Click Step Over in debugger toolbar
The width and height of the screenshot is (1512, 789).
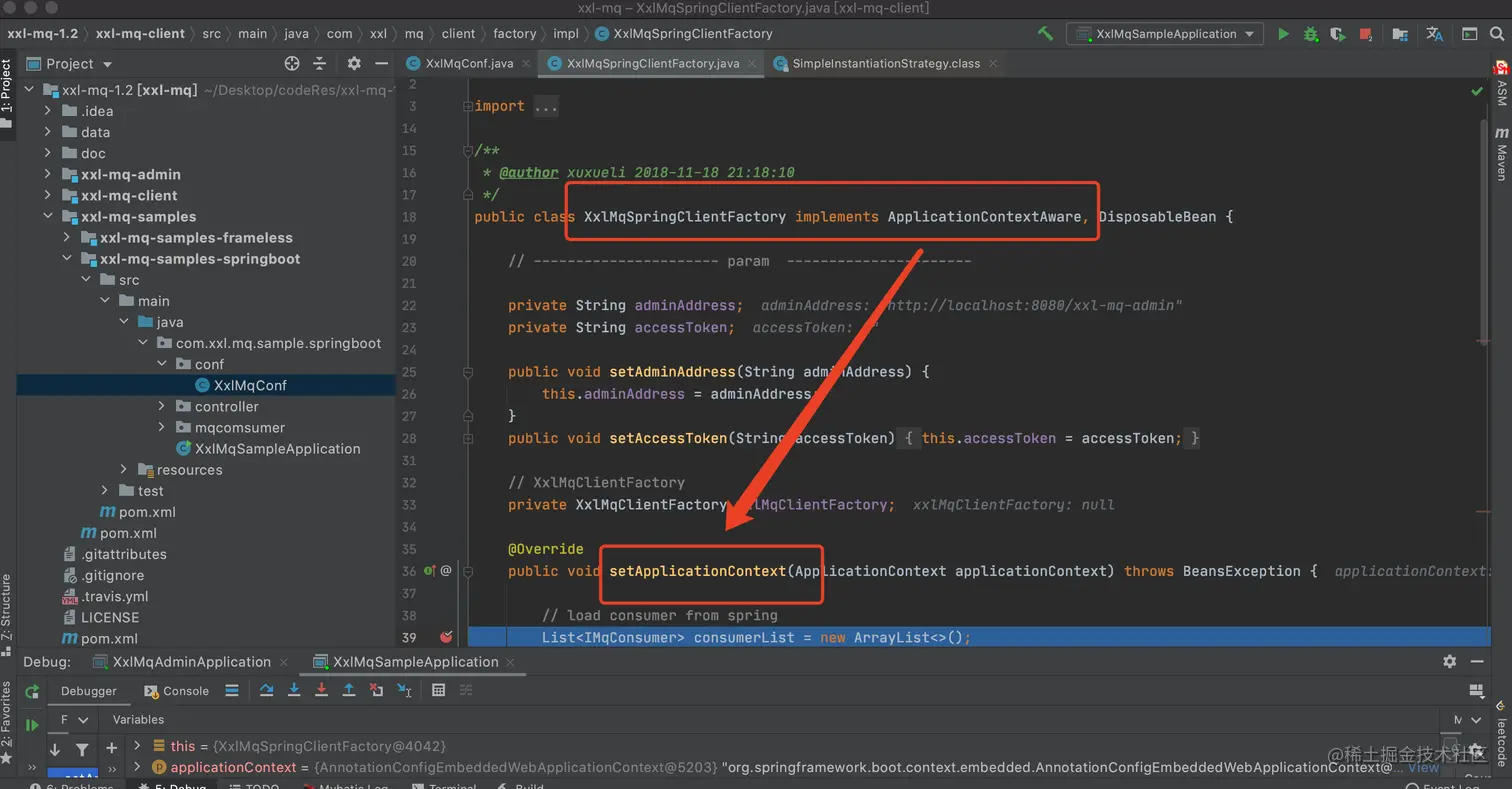click(x=267, y=690)
